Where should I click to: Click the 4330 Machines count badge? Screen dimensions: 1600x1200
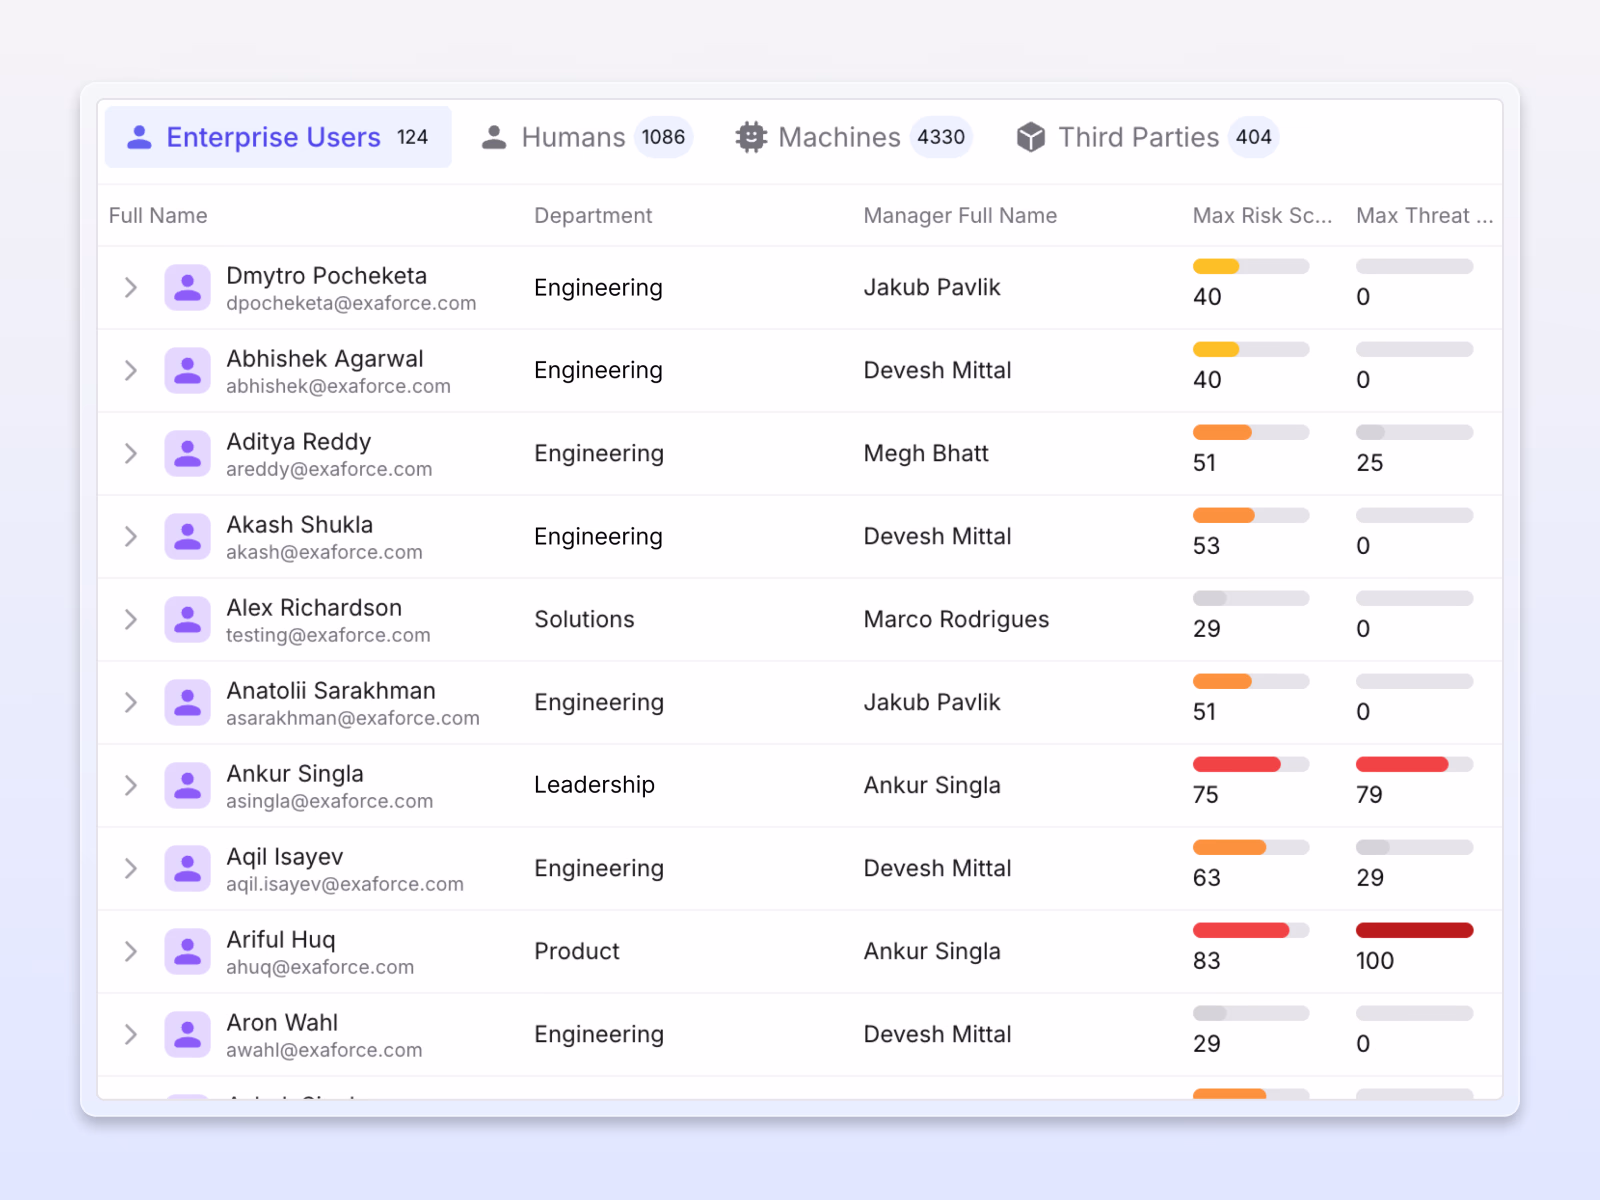click(940, 137)
